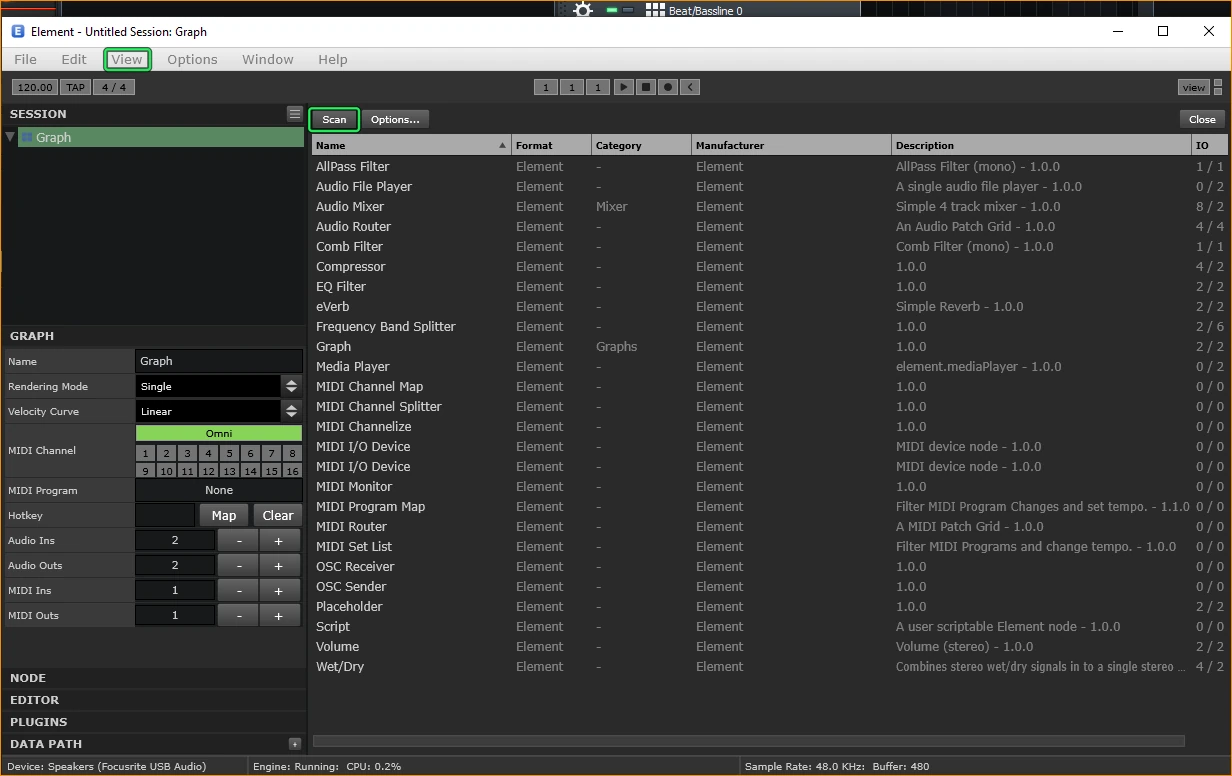
Task: Click the Hotkey Map button
Action: 224,515
